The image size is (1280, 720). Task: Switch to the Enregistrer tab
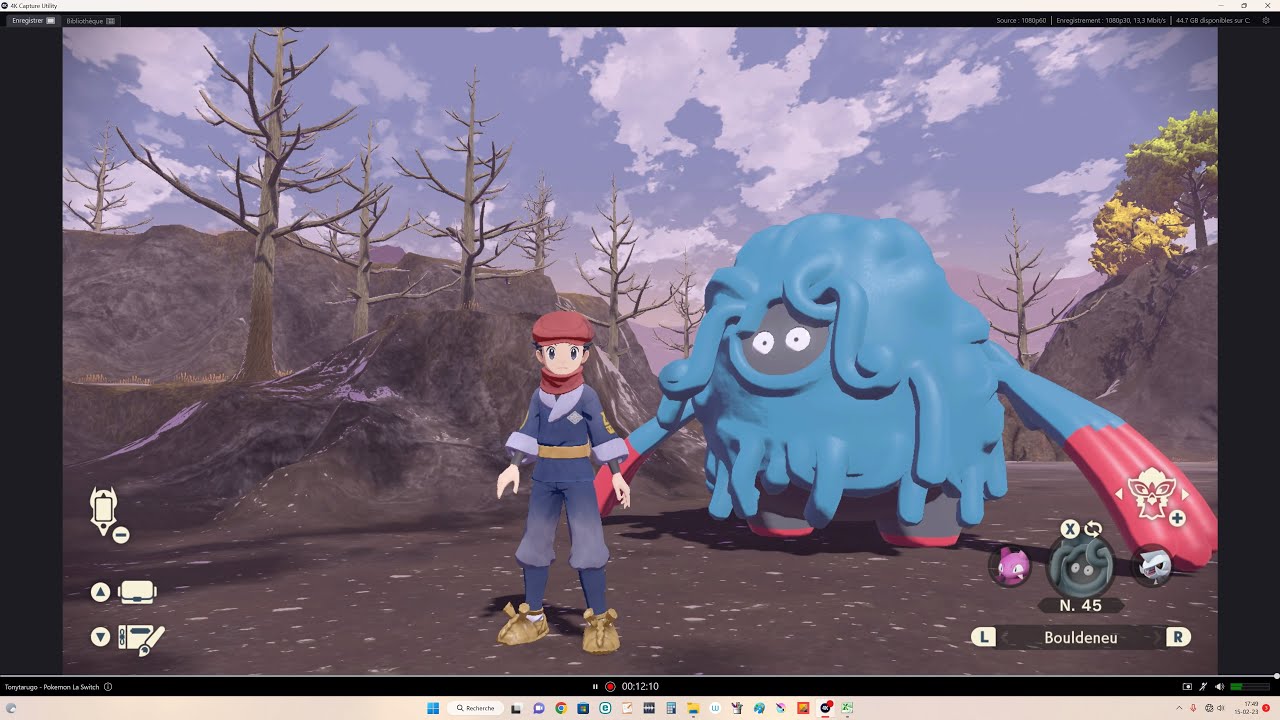[33, 20]
